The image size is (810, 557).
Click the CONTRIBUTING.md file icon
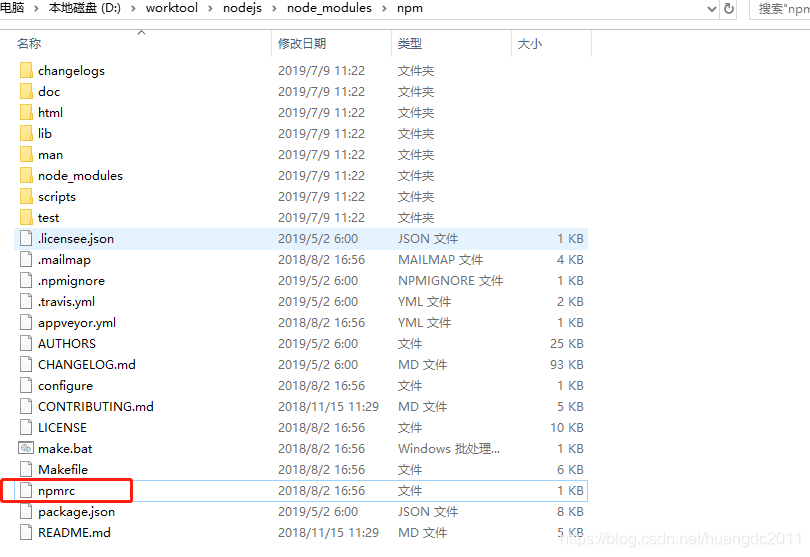click(26, 407)
